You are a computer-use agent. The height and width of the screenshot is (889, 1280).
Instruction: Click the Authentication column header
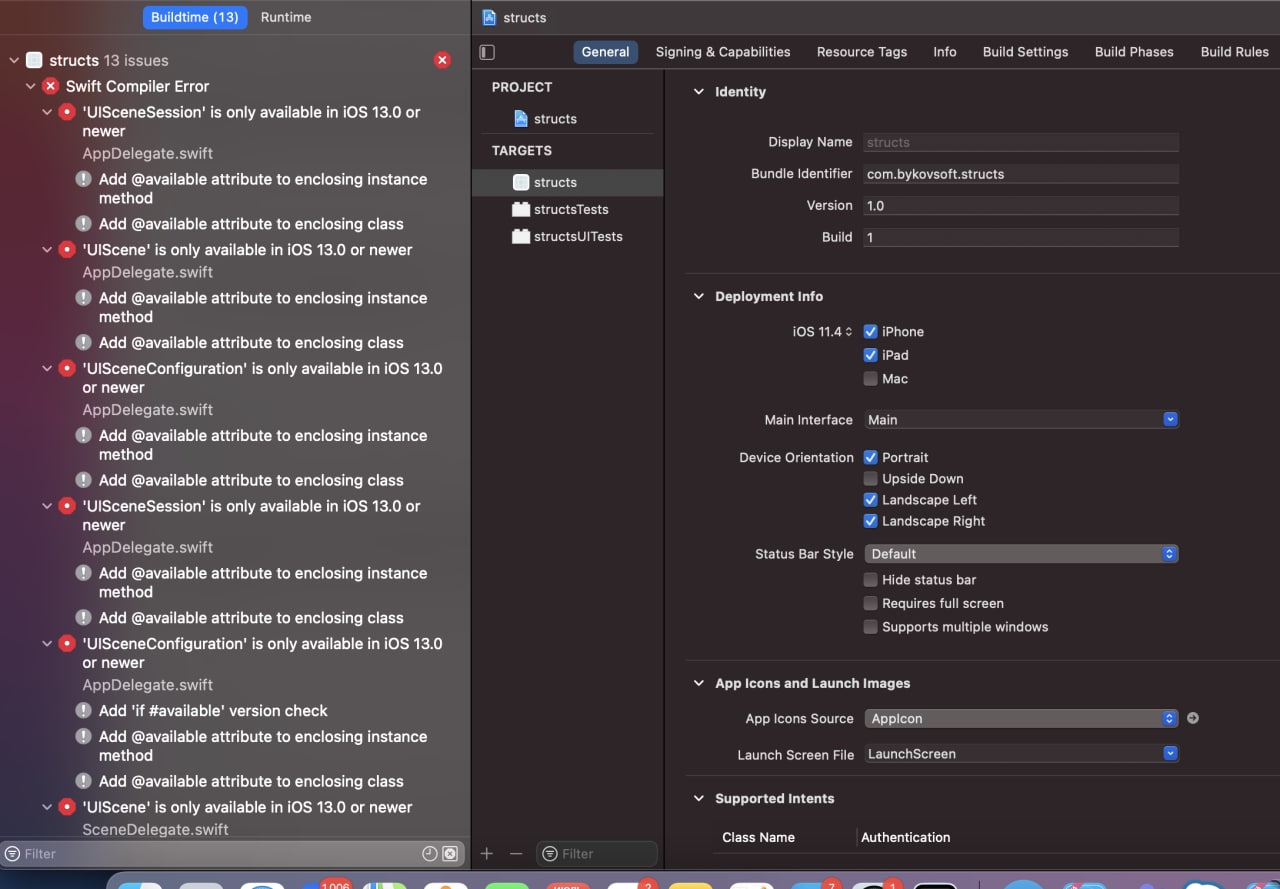pyautogui.click(x=905, y=837)
